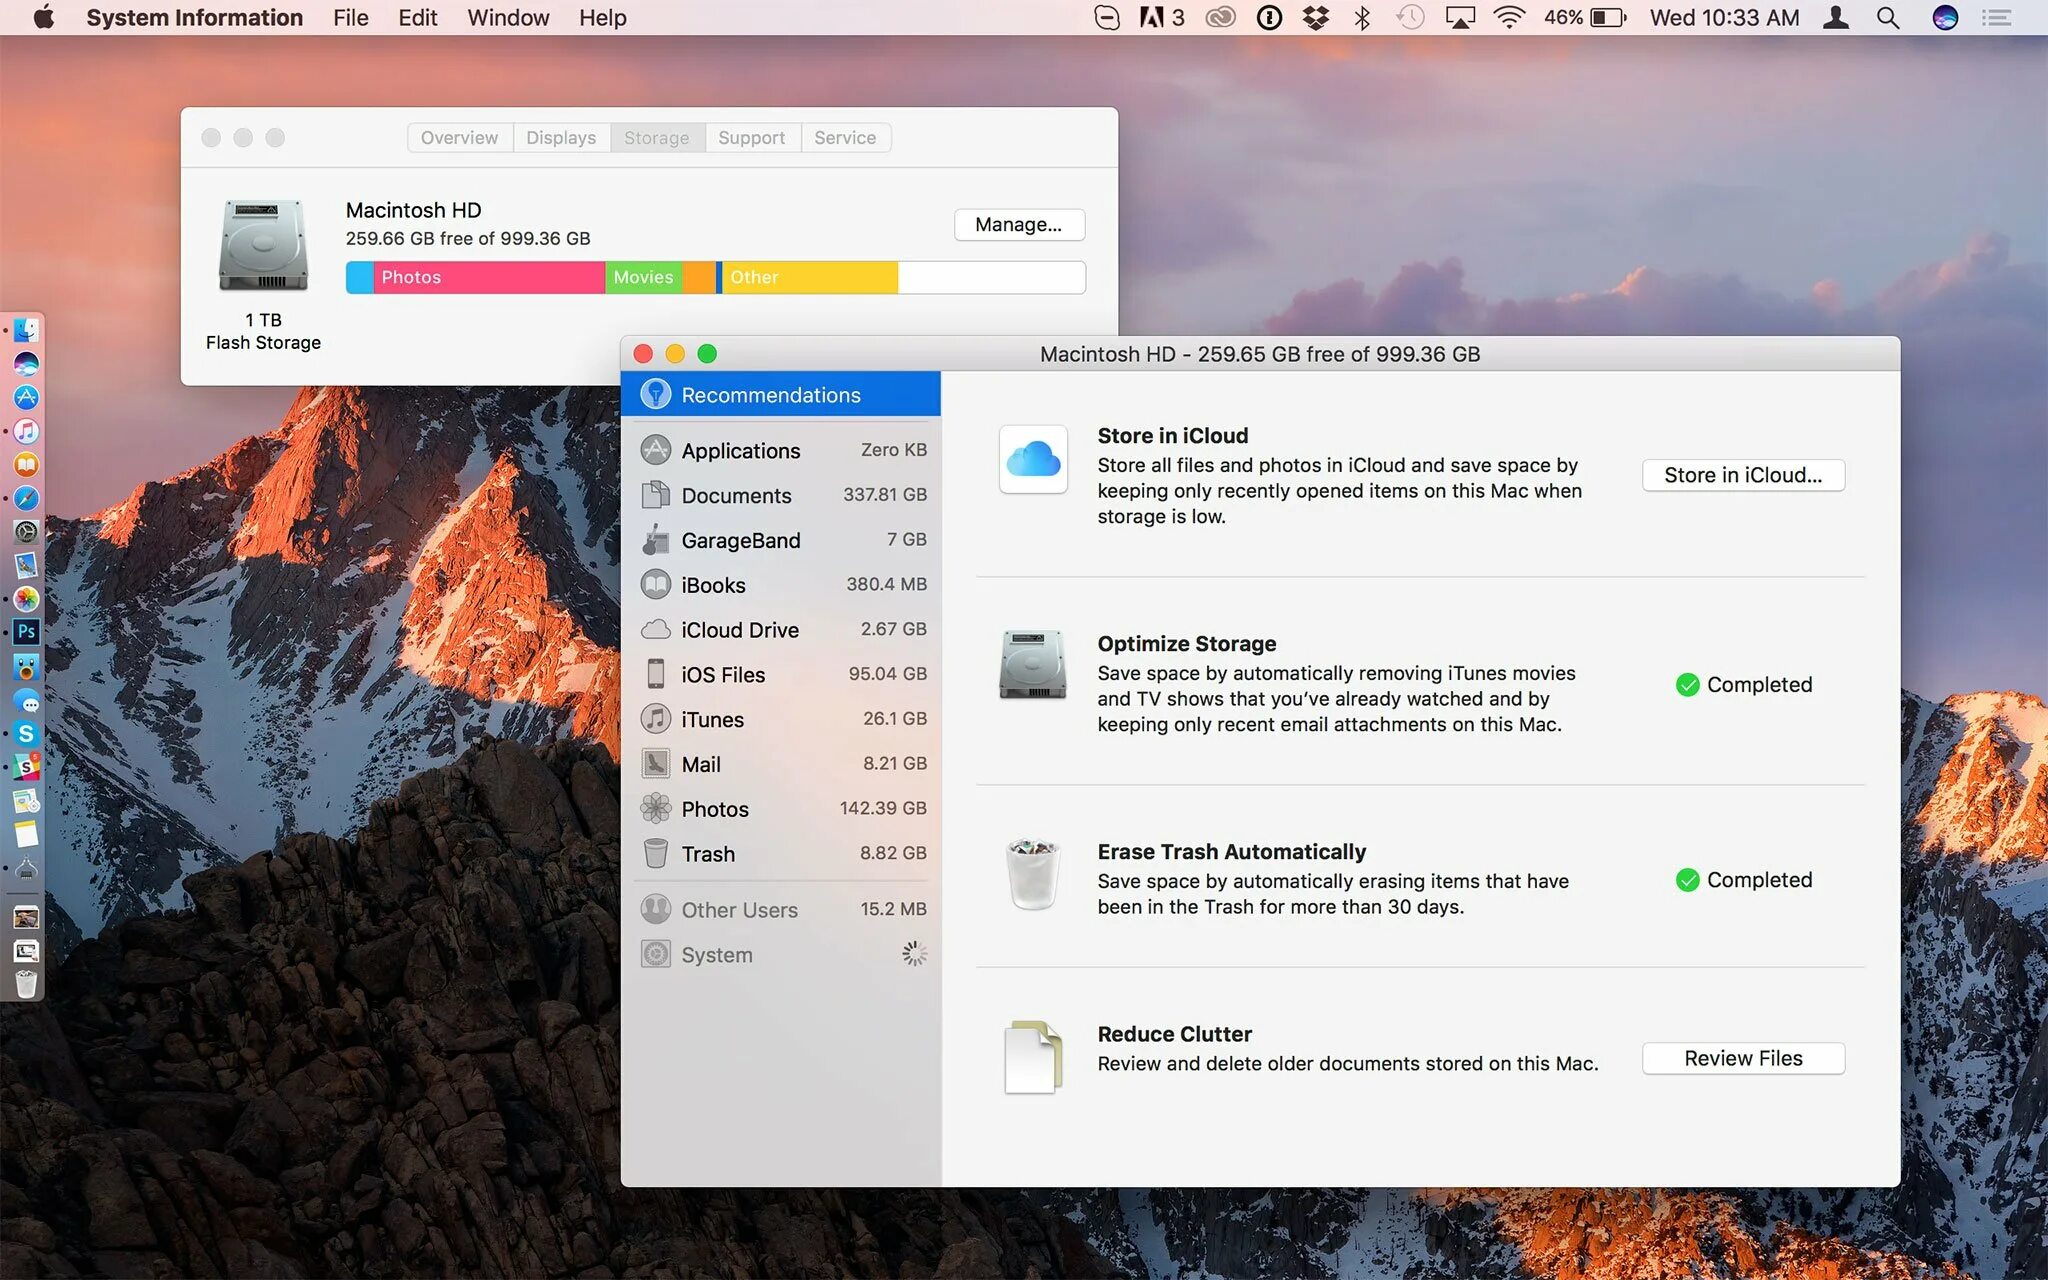2048x1280 pixels.
Task: Select Trash in the storage sidebar
Action: pos(707,854)
